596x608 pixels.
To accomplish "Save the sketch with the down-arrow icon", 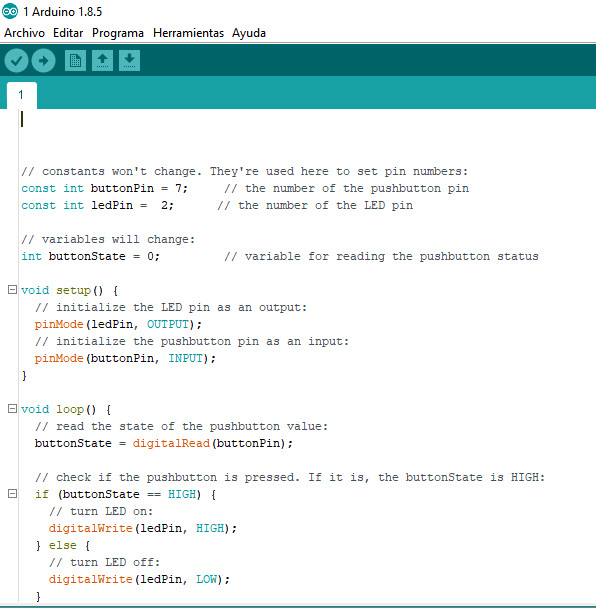I will click(x=130, y=60).
